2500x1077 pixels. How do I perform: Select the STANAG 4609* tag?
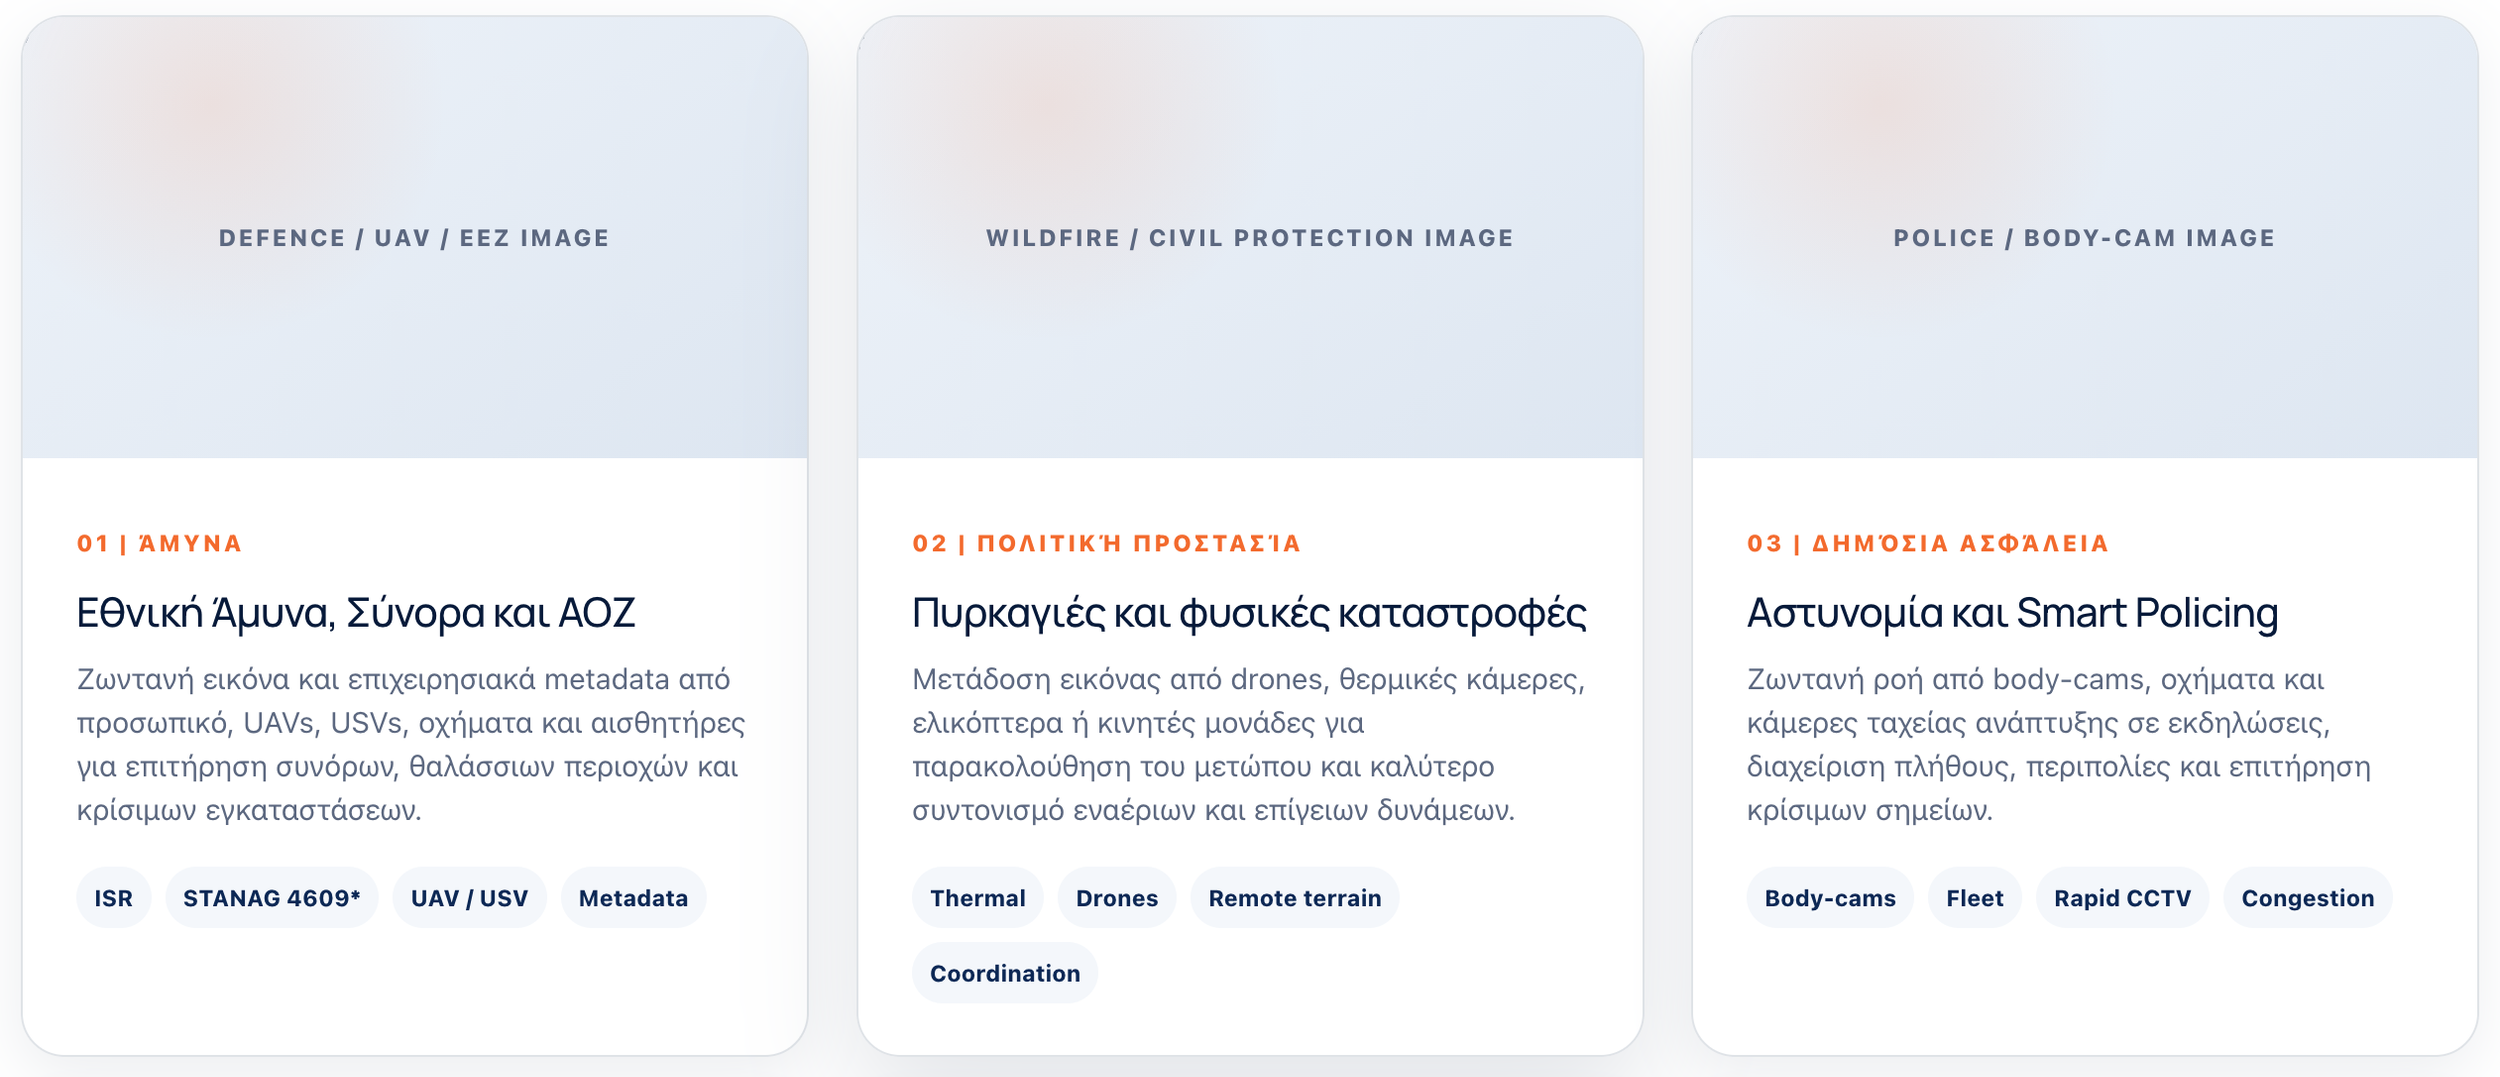click(271, 898)
